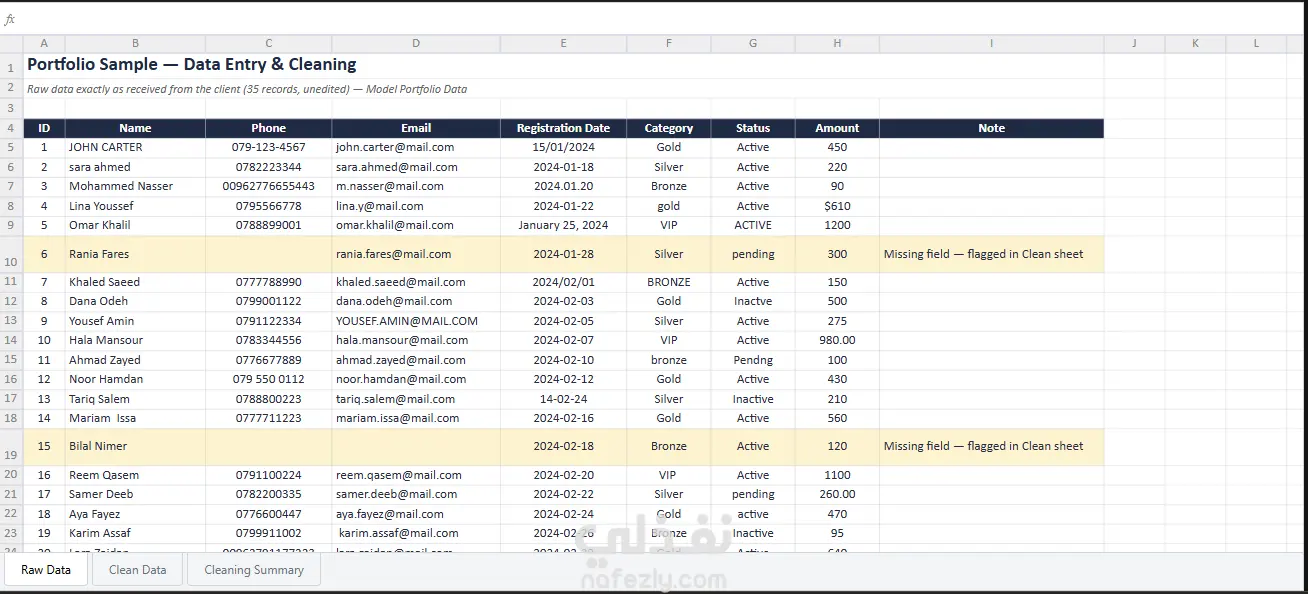Viewport: 1308px width, 594px height.
Task: Select phone cell 00962776655443
Action: [268, 186]
